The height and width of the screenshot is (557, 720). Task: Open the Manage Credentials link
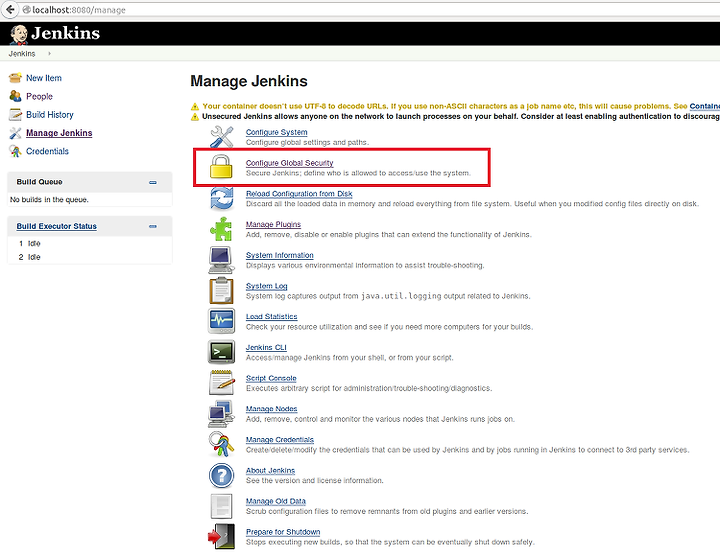click(x=280, y=440)
